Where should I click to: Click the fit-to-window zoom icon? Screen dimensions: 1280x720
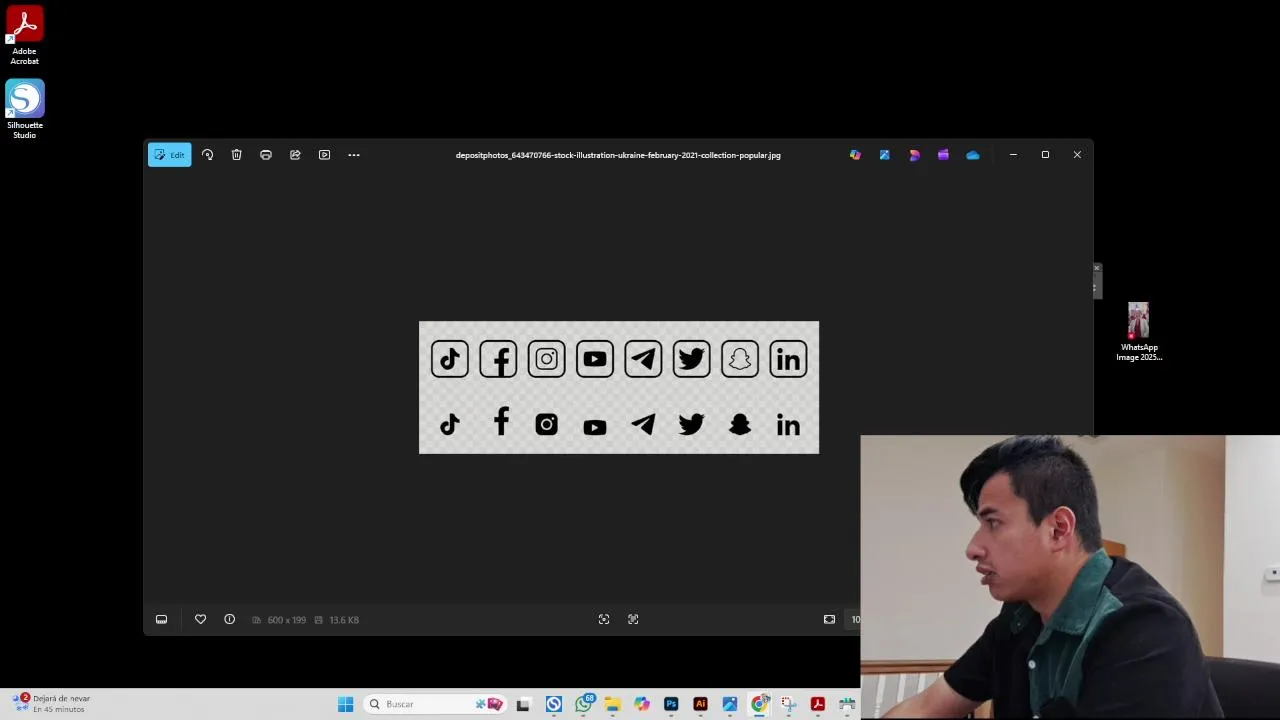829,620
